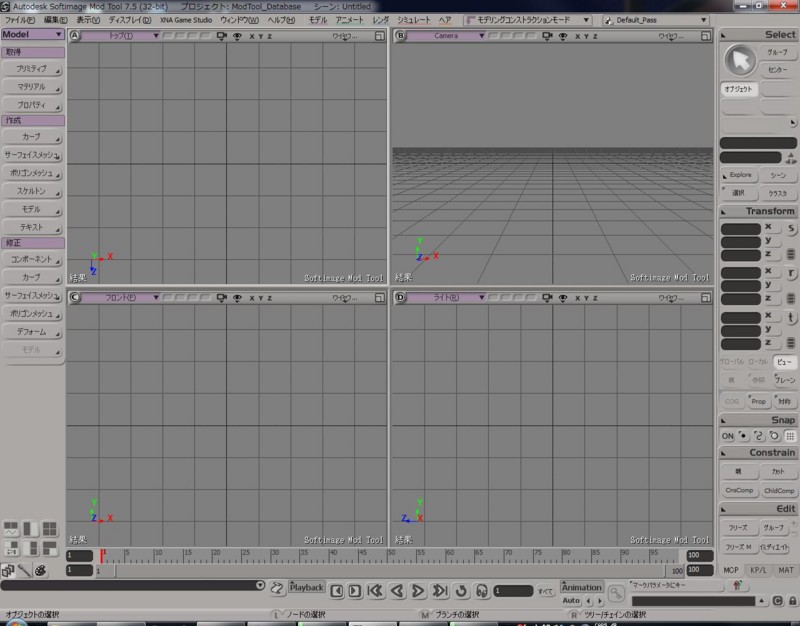Select the arrow selection tool icon
This screenshot has width=800, height=626.
tap(740, 60)
